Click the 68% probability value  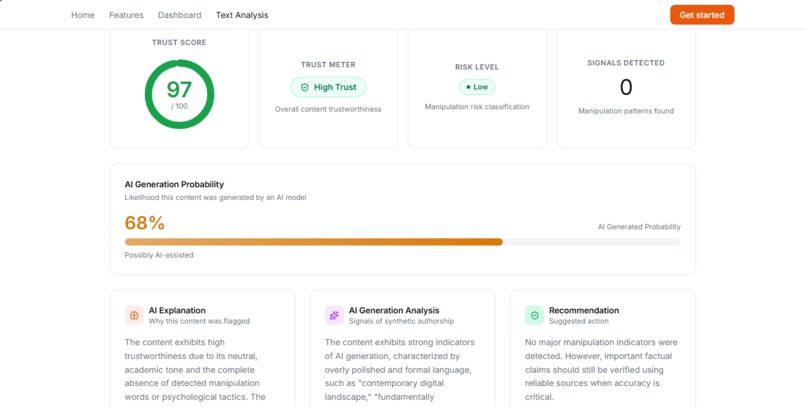point(144,223)
